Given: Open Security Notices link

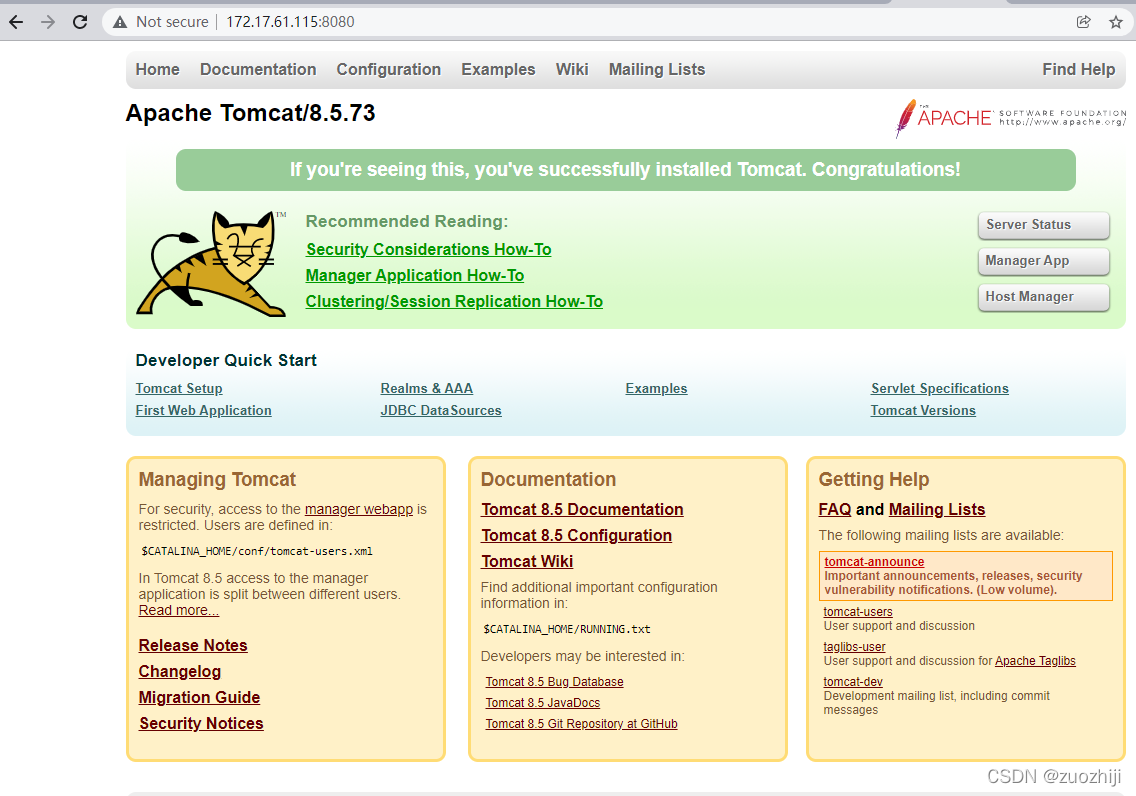Looking at the screenshot, I should (201, 724).
